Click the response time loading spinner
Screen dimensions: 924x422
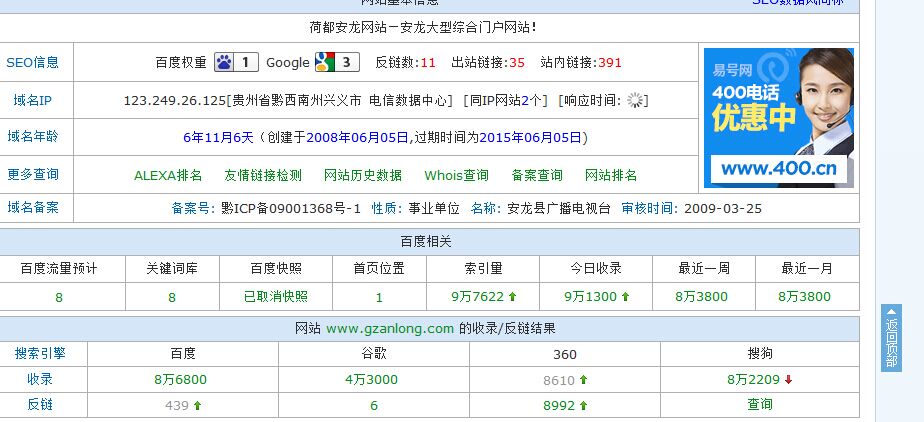coord(635,100)
